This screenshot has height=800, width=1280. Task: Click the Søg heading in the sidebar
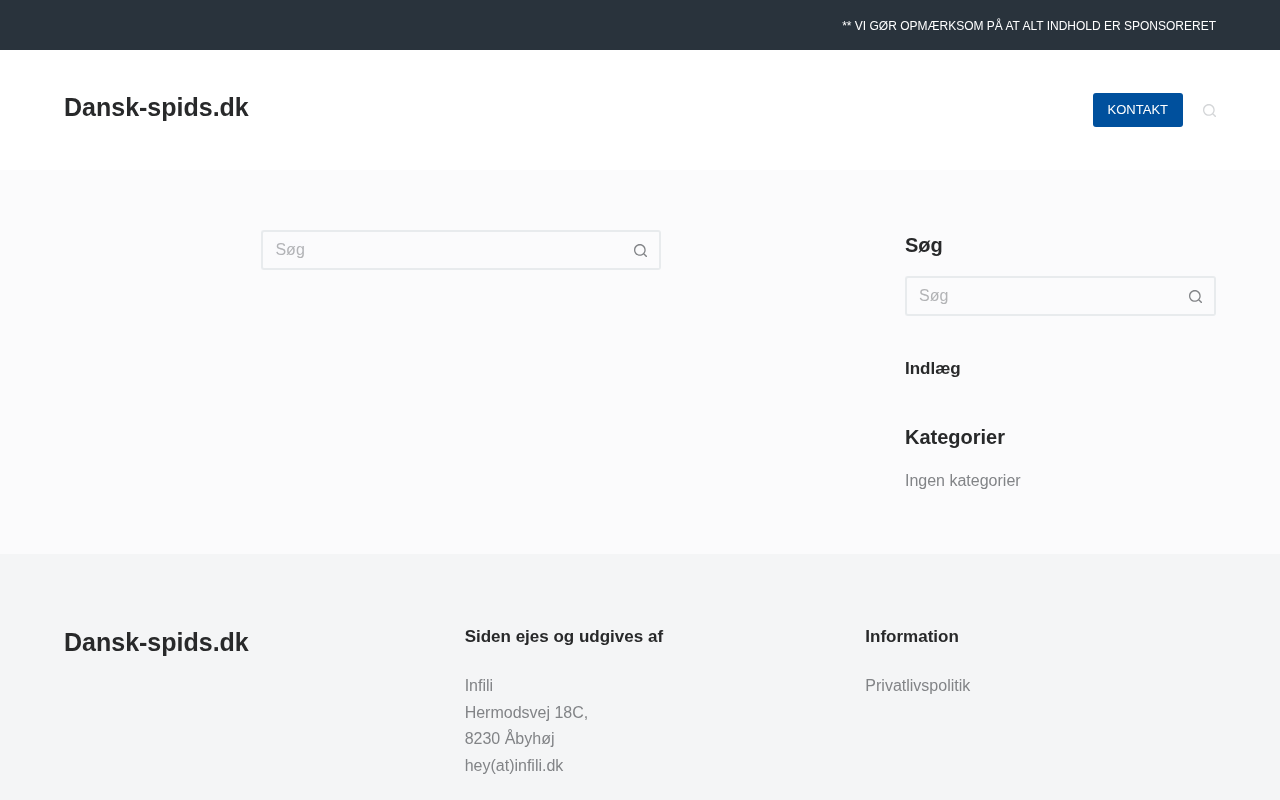(x=923, y=245)
